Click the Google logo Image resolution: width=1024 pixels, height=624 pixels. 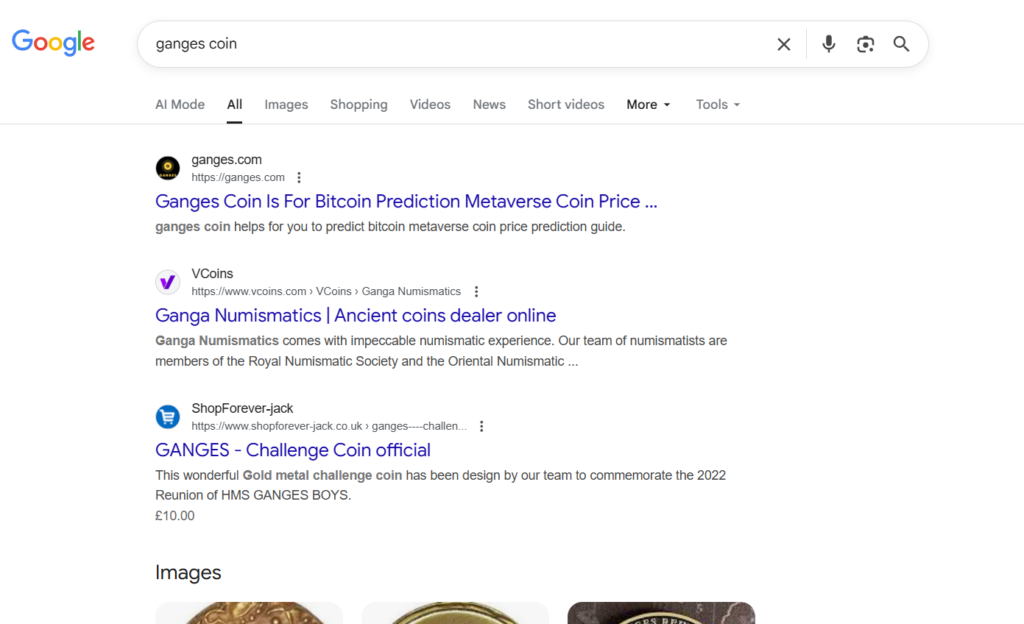tap(53, 43)
